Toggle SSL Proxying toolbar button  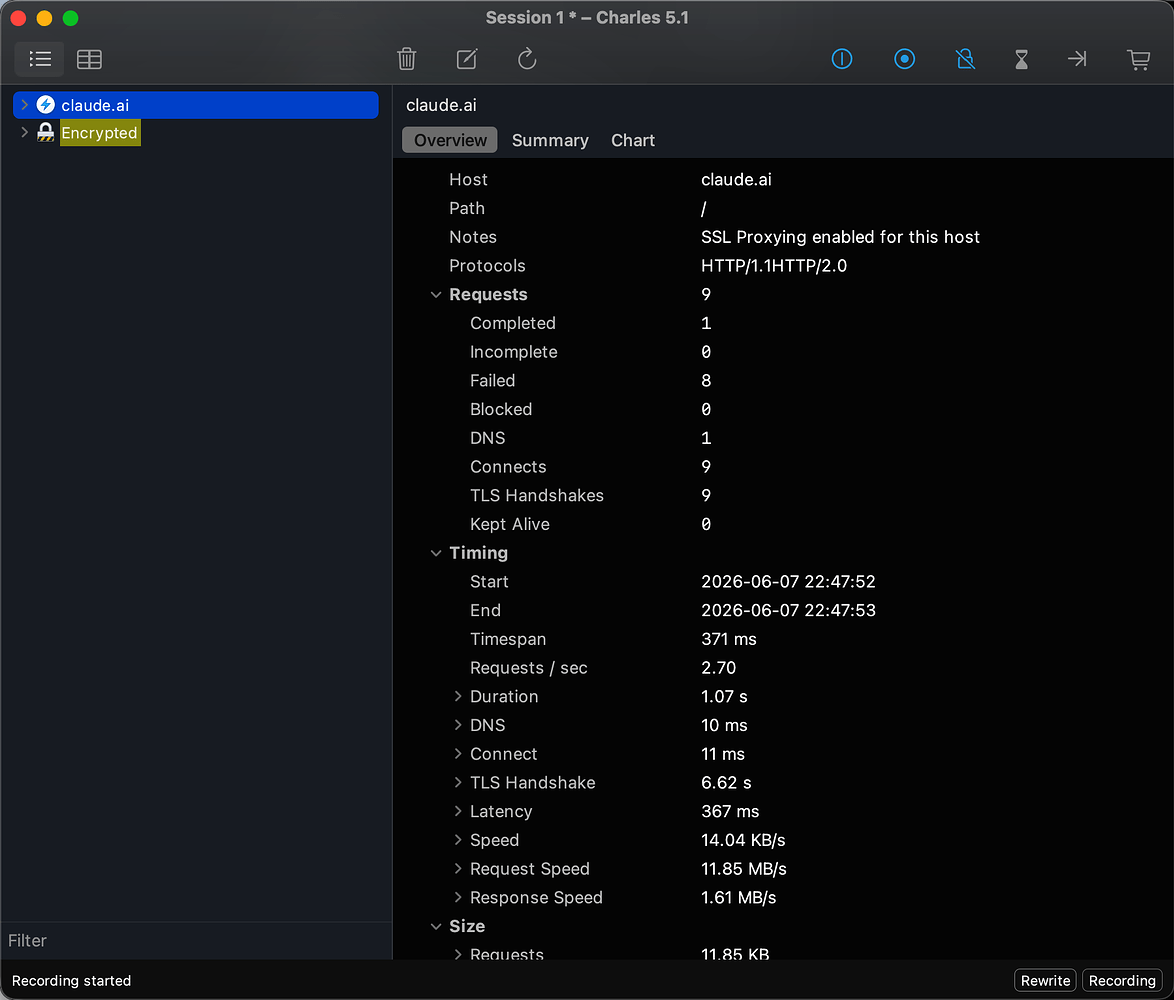[842, 59]
